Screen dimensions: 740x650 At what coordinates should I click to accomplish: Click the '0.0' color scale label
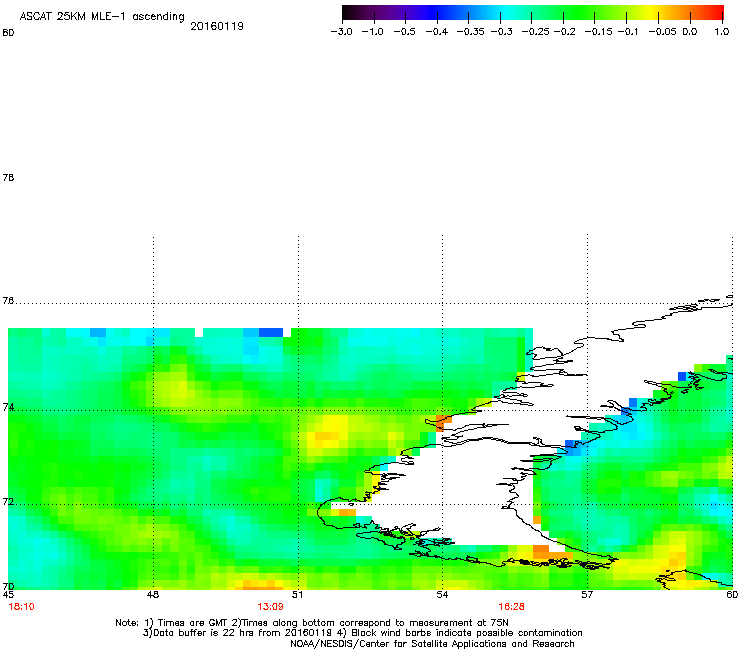tap(690, 32)
